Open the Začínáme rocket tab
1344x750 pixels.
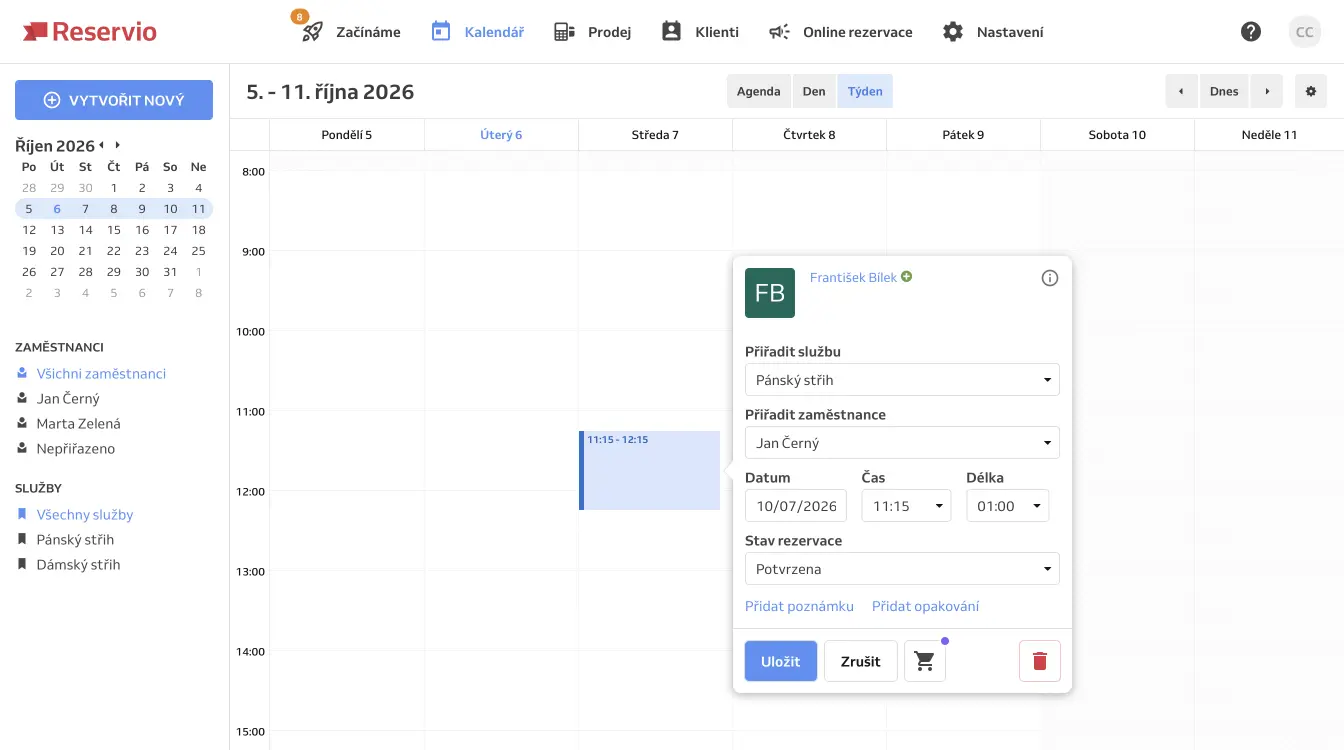point(351,32)
